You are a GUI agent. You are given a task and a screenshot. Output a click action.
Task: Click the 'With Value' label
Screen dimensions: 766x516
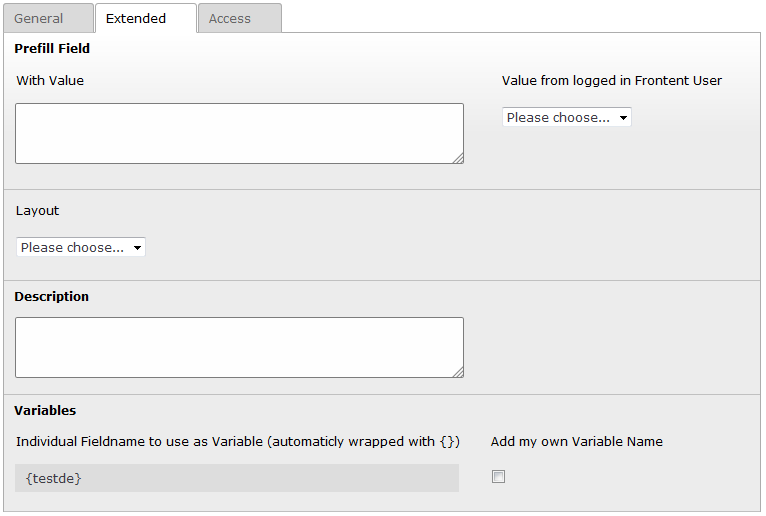click(x=50, y=80)
